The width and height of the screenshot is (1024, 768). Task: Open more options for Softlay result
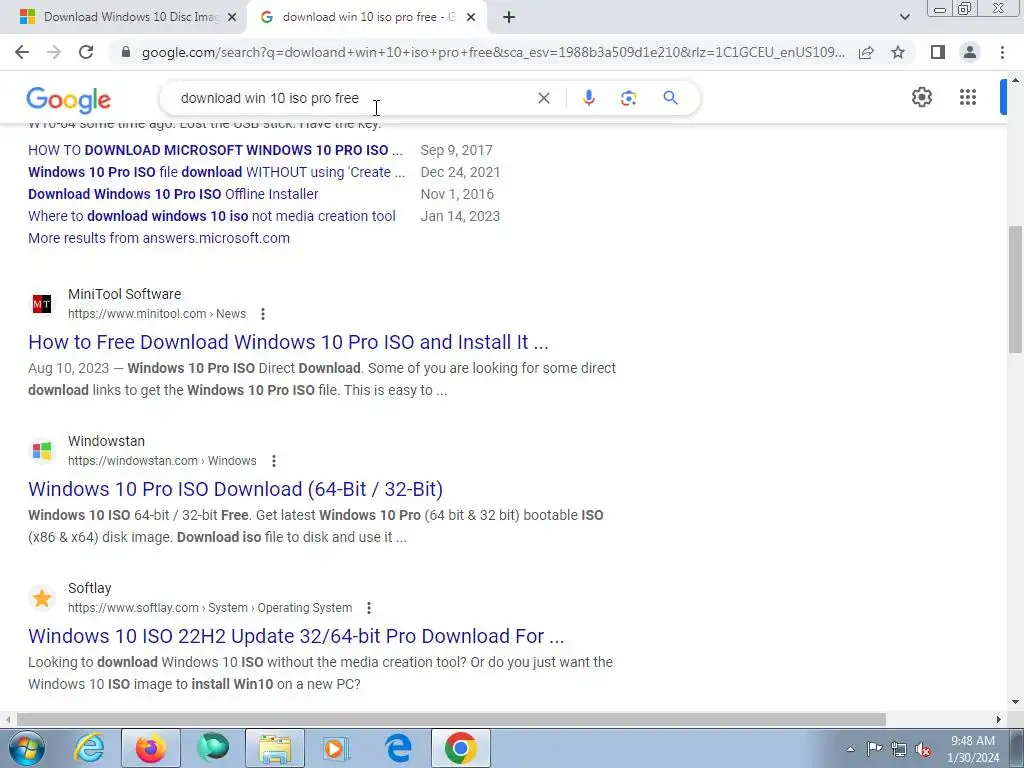tap(369, 608)
